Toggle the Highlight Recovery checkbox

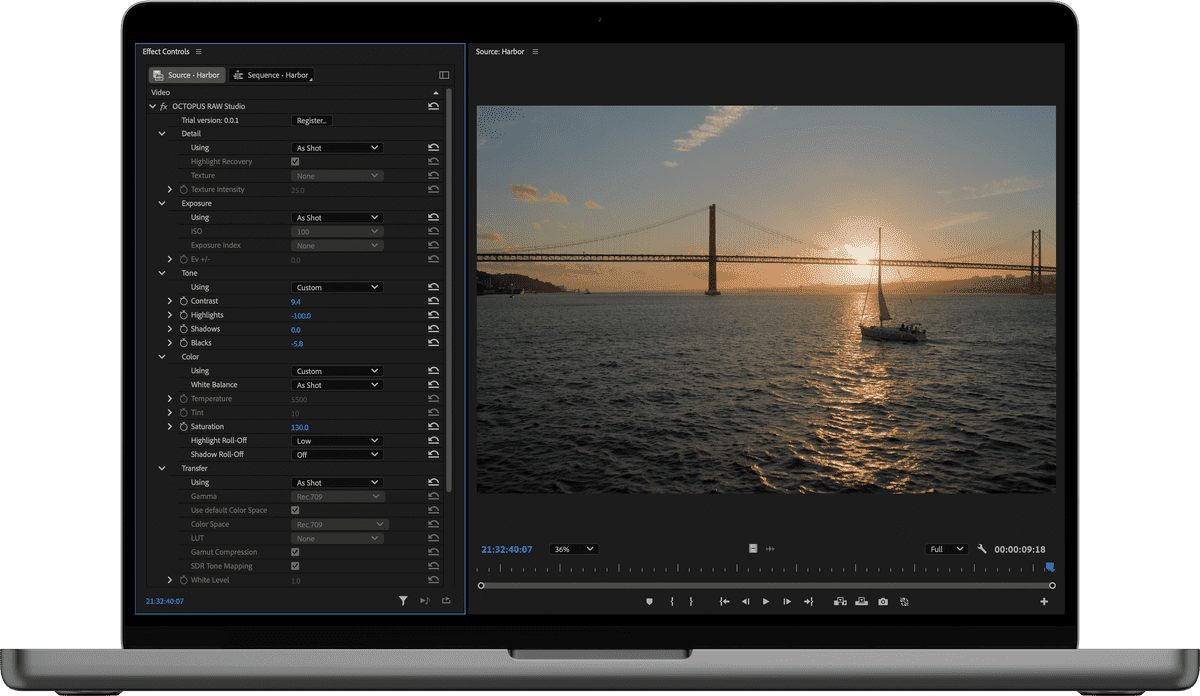(295, 161)
